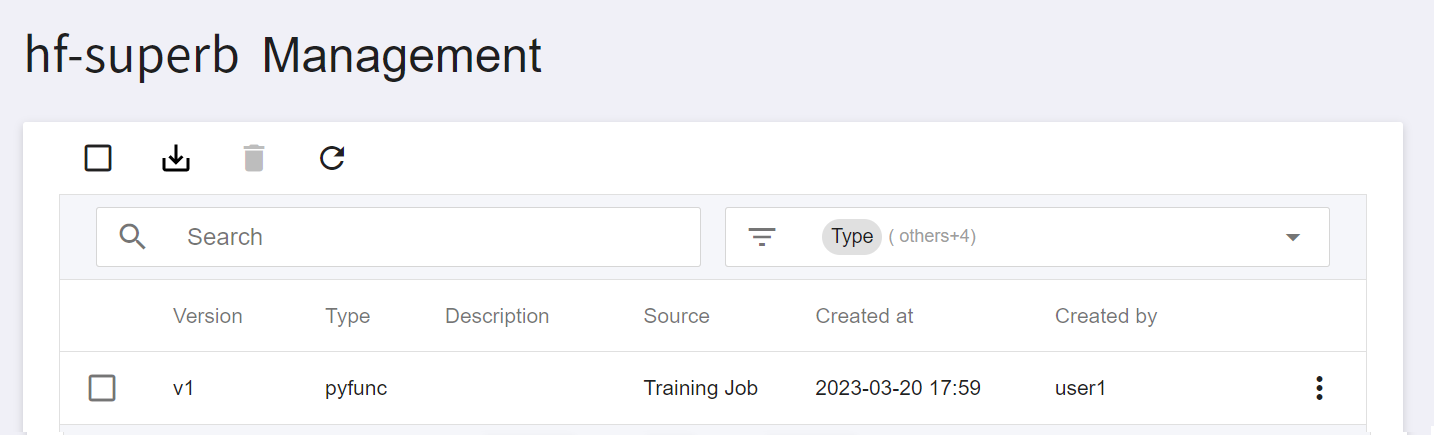Click the Created at column header

click(x=864, y=316)
